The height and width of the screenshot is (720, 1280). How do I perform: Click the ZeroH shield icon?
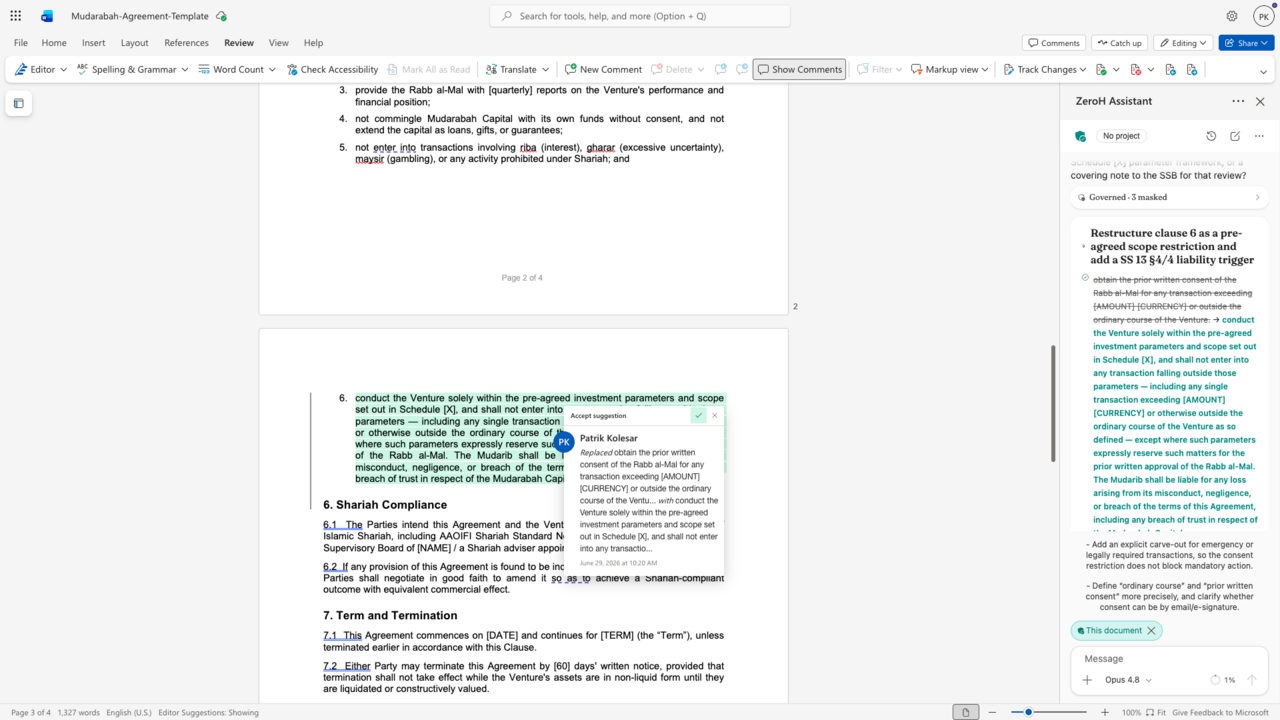click(x=1080, y=136)
